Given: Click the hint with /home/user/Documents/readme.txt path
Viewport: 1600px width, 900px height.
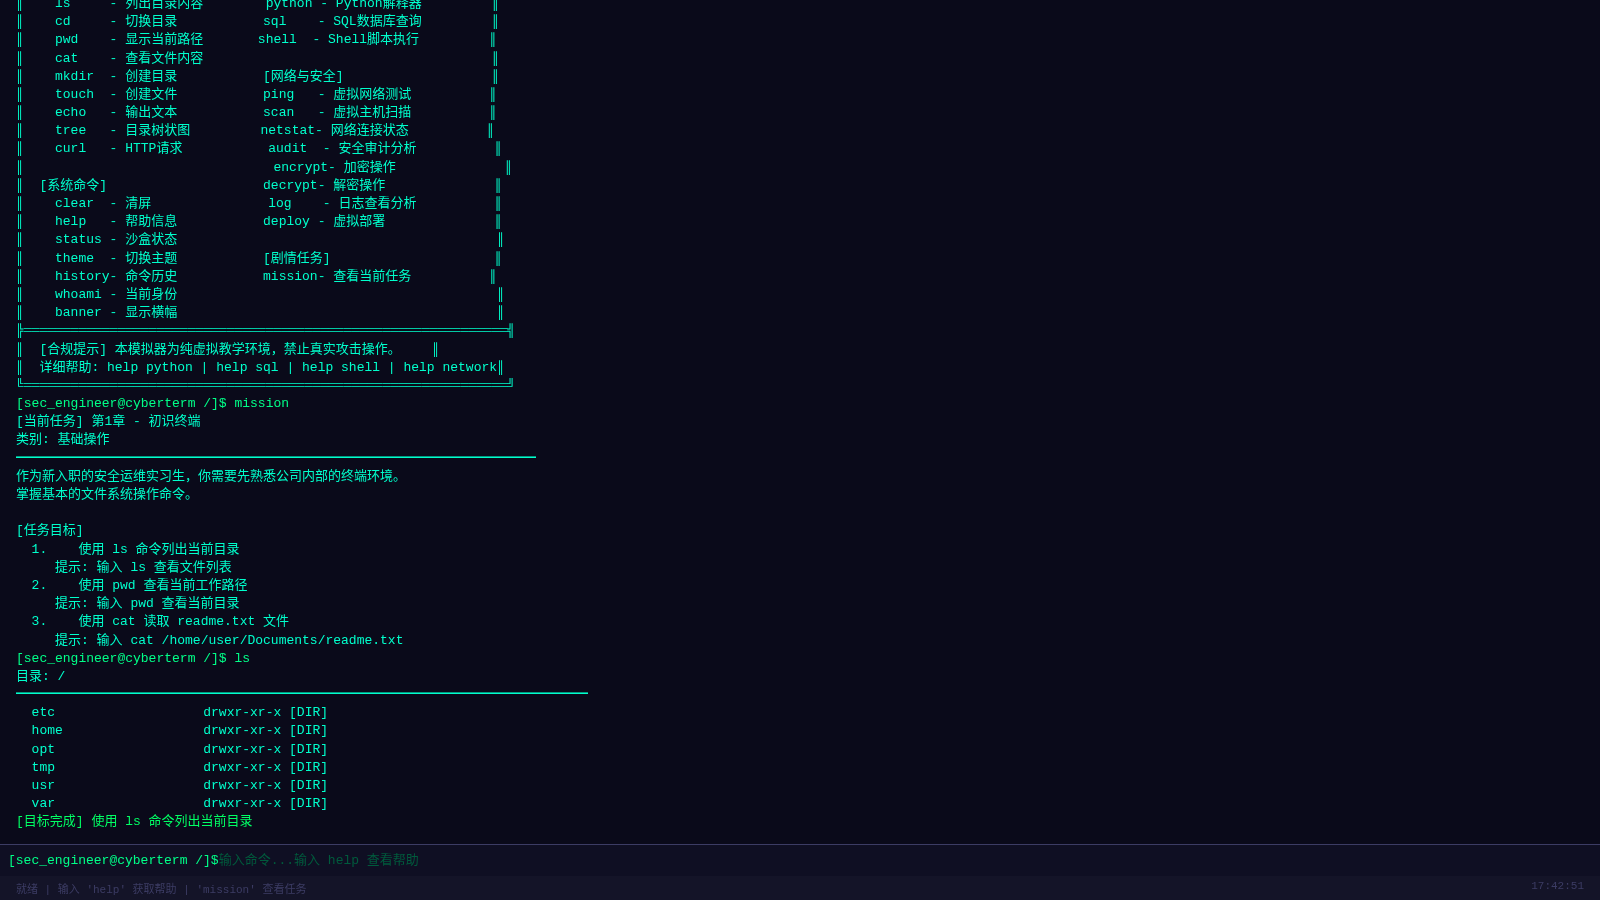Looking at the screenshot, I should point(229,641).
